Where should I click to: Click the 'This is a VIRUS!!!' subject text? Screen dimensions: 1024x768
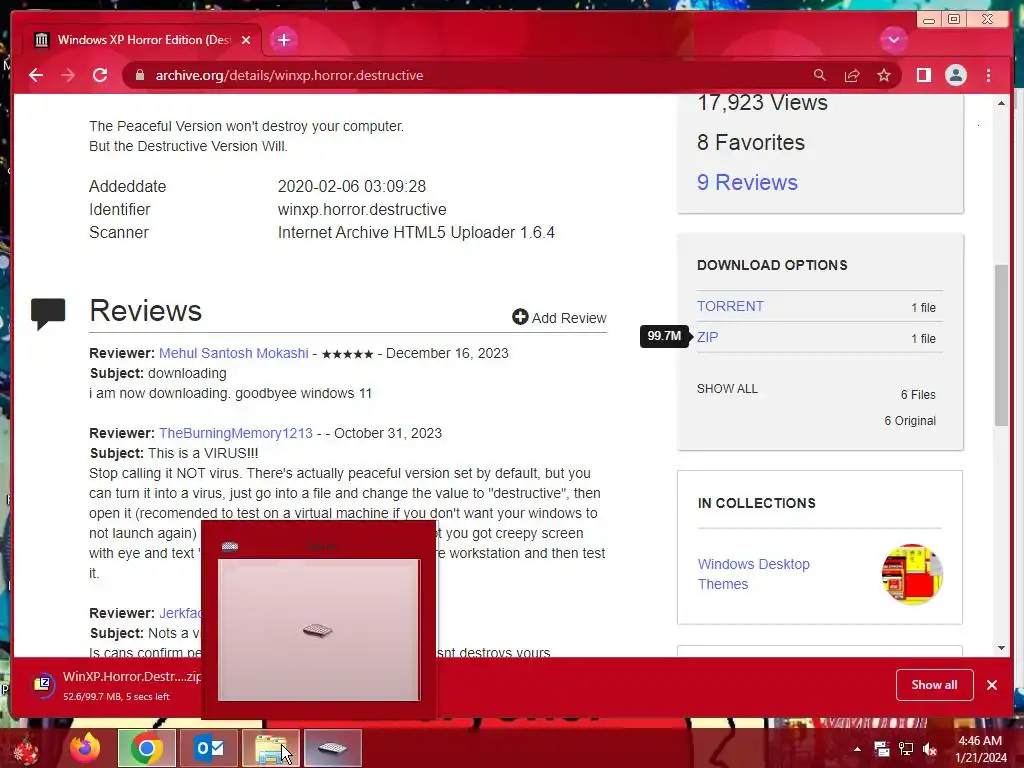click(203, 453)
